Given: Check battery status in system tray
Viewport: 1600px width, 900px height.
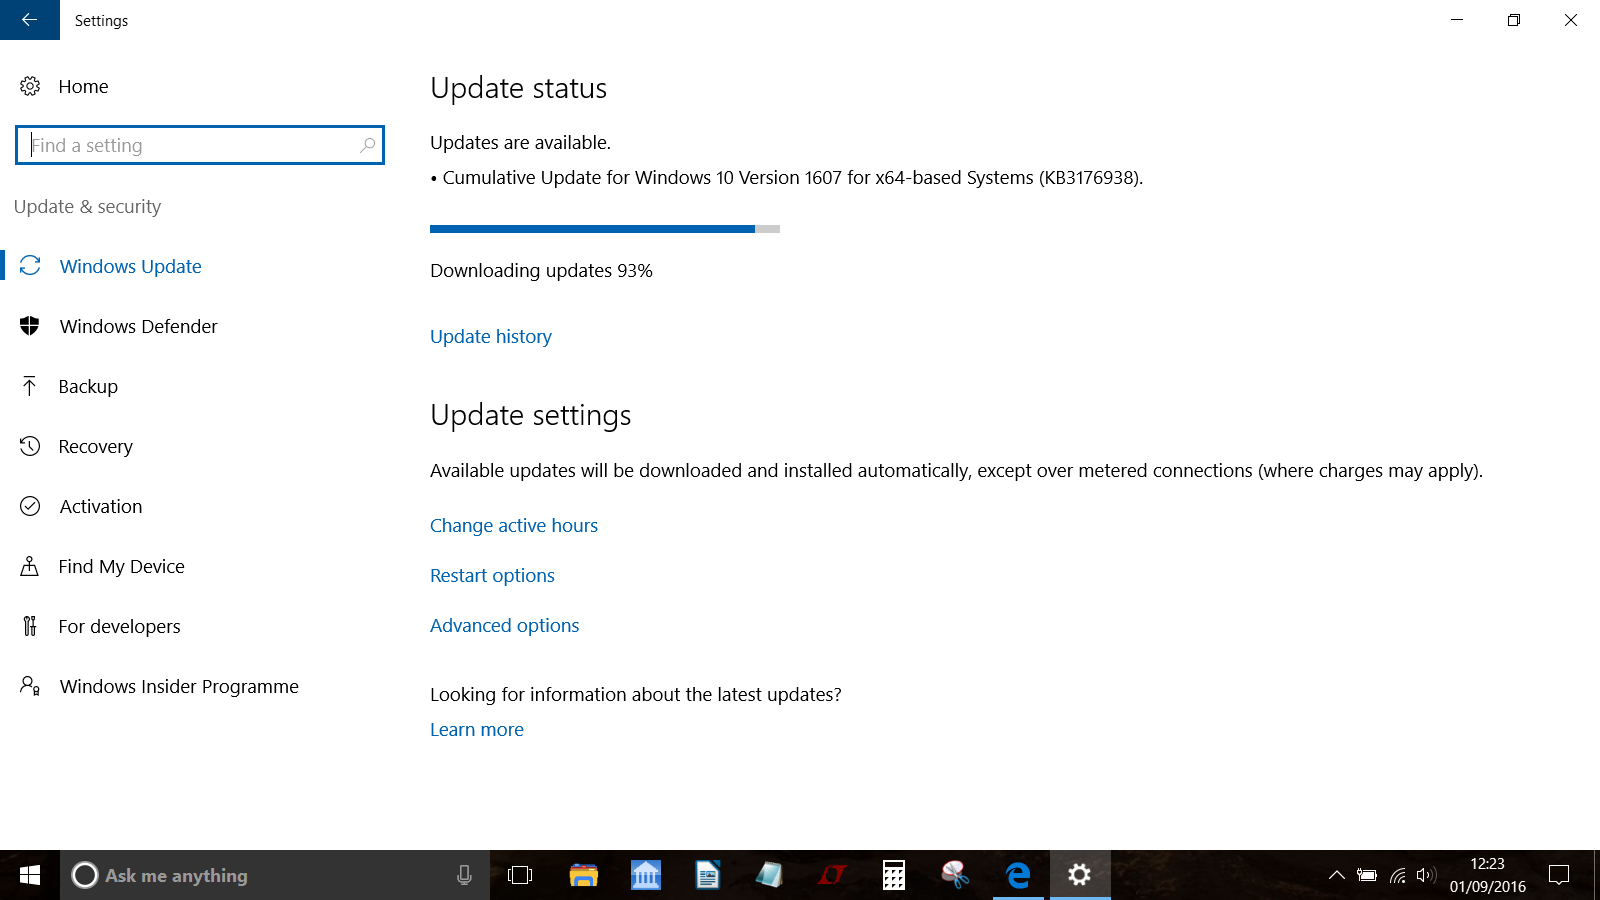Looking at the screenshot, I should coord(1367,875).
